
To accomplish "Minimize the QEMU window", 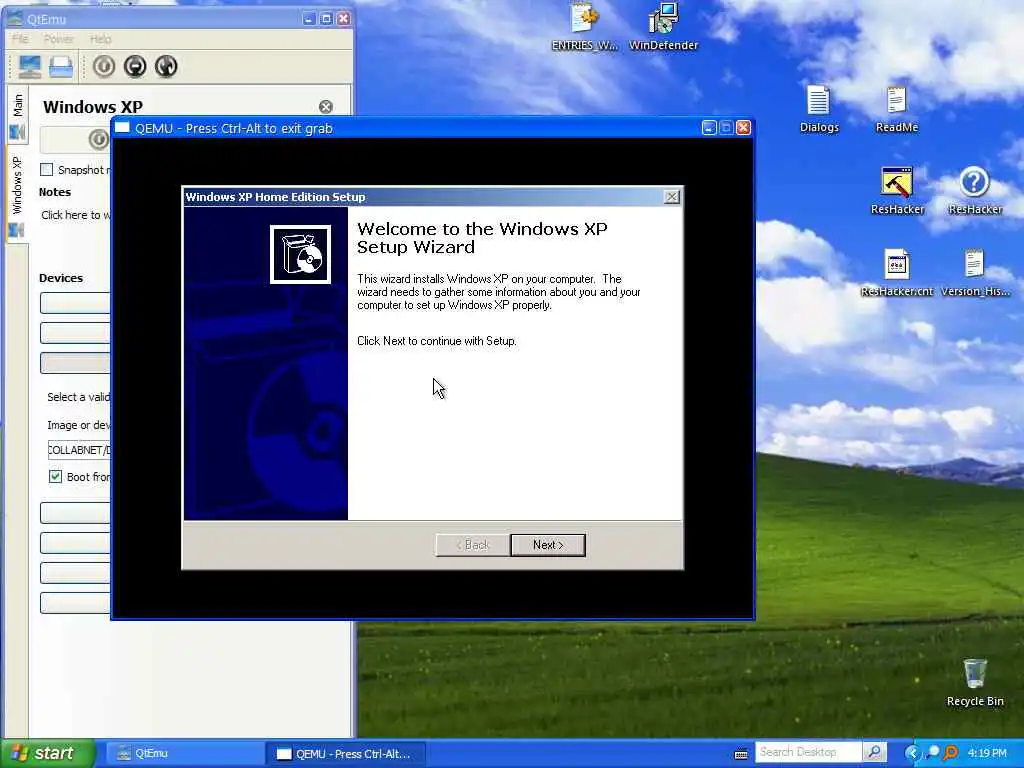I will 709,128.
